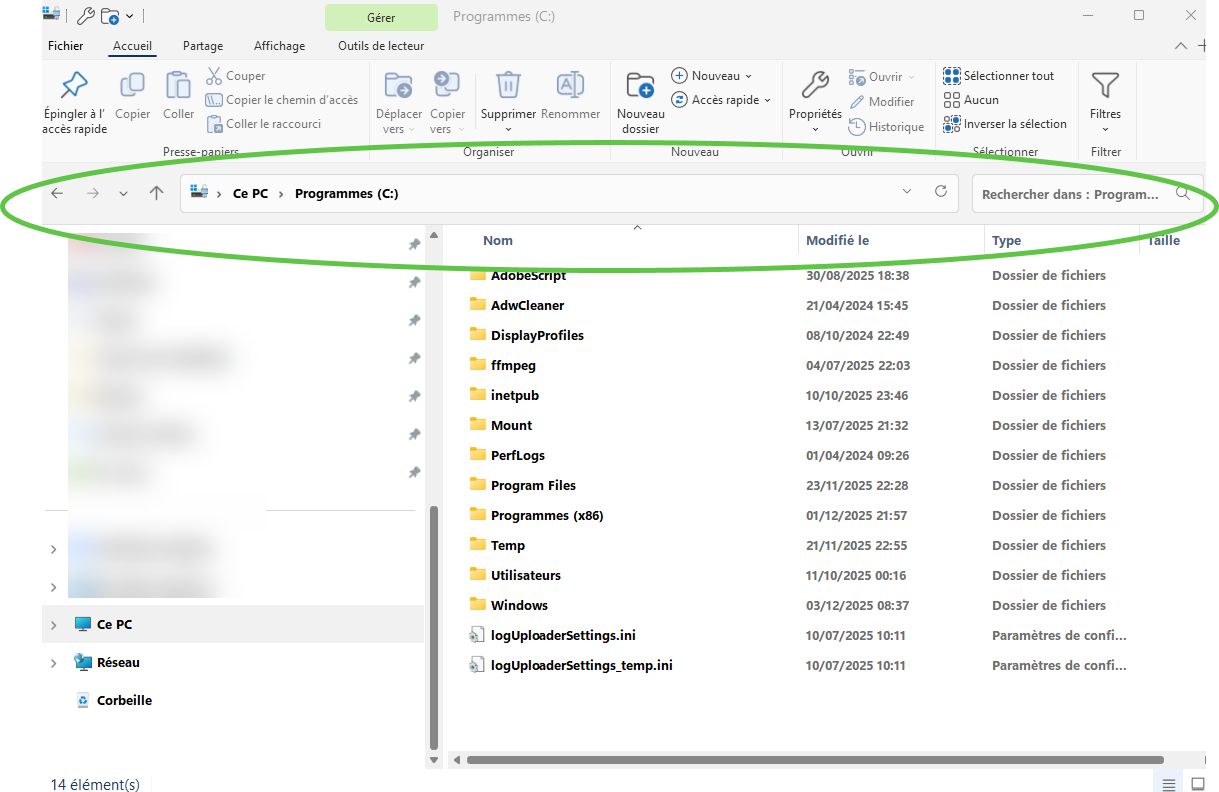The height and width of the screenshot is (792, 1219).
Task: Expand the Ce PC tree node
Action: pos(53,625)
